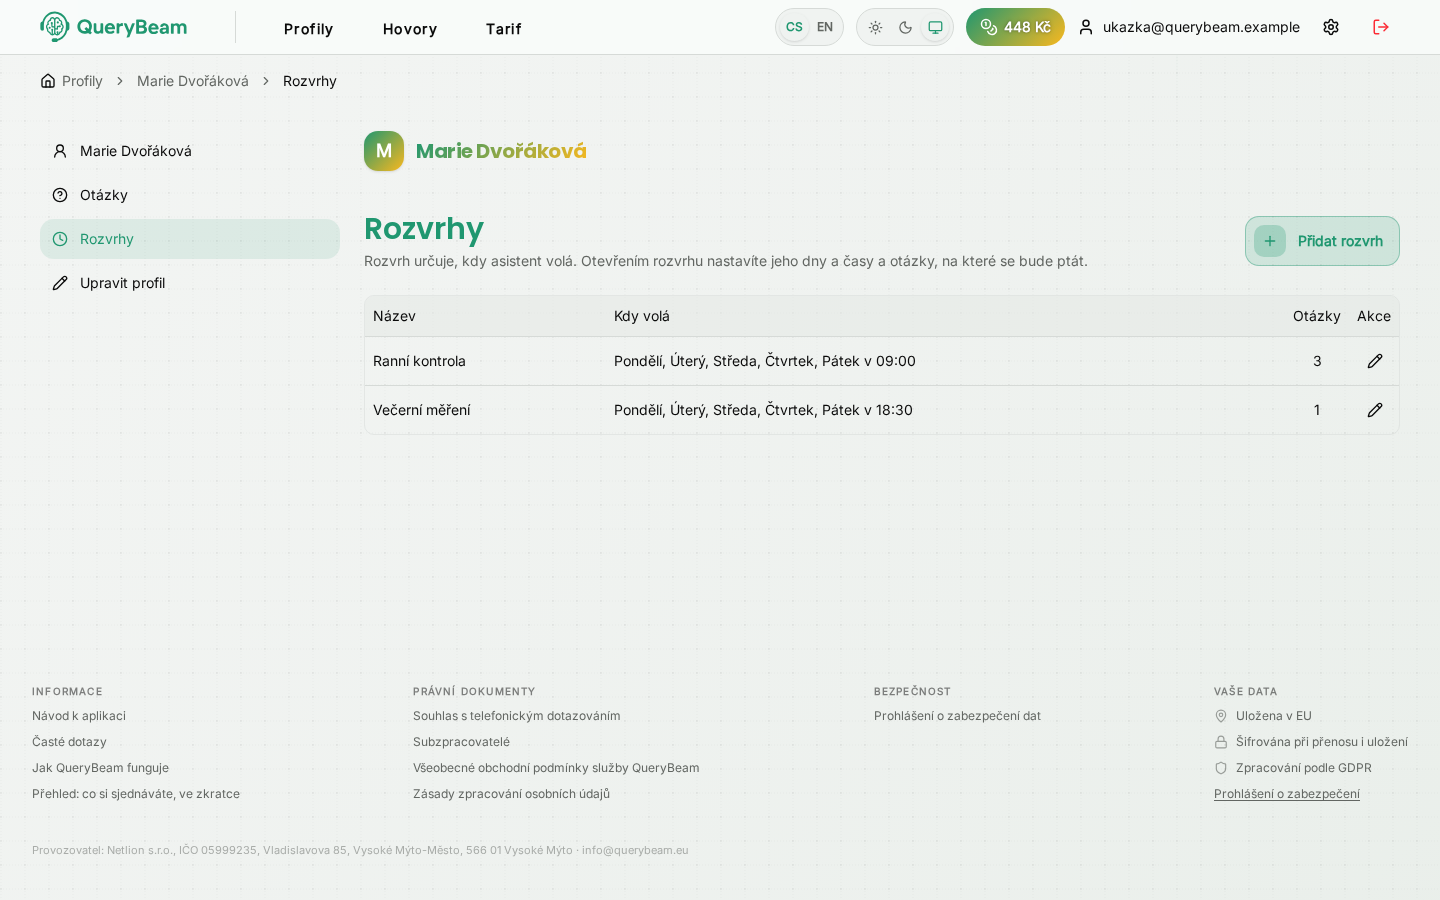This screenshot has height=900, width=1440.
Task: Open Zásady zpracování osobních údajů
Action: click(x=511, y=794)
